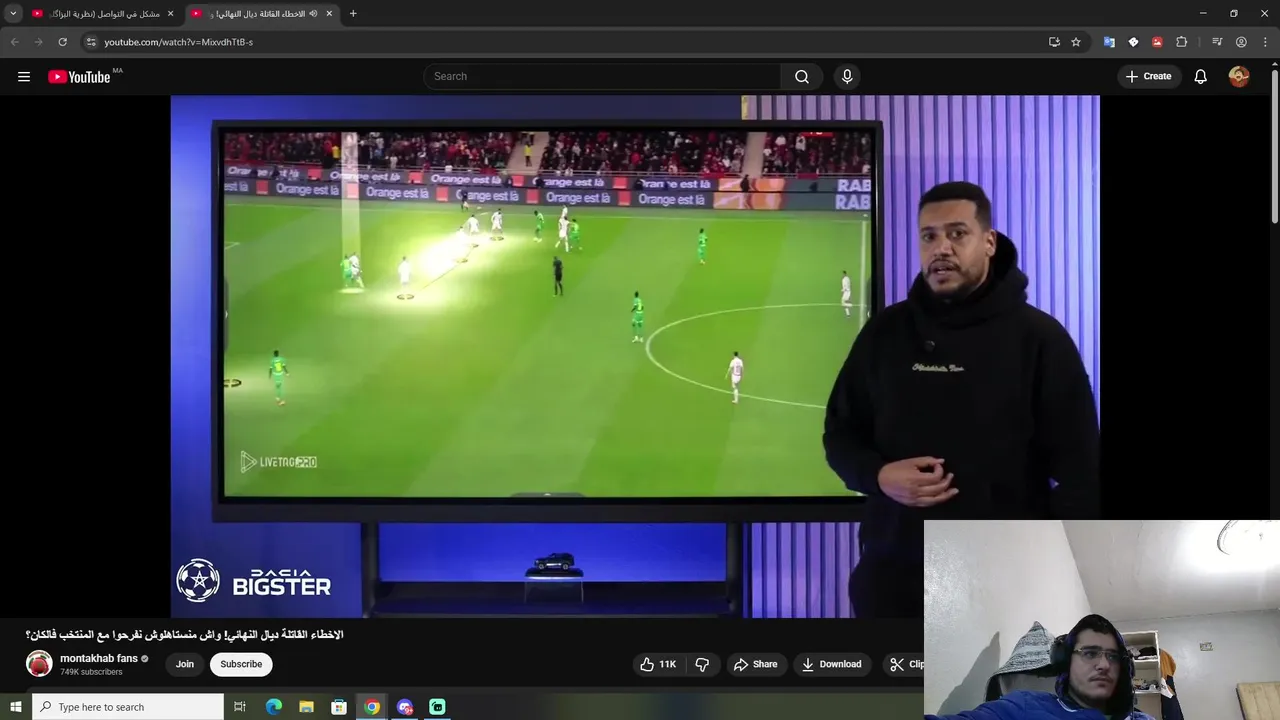The image size is (1280, 720).
Task: Mute tab via speaker icon on tab
Action: (x=313, y=13)
